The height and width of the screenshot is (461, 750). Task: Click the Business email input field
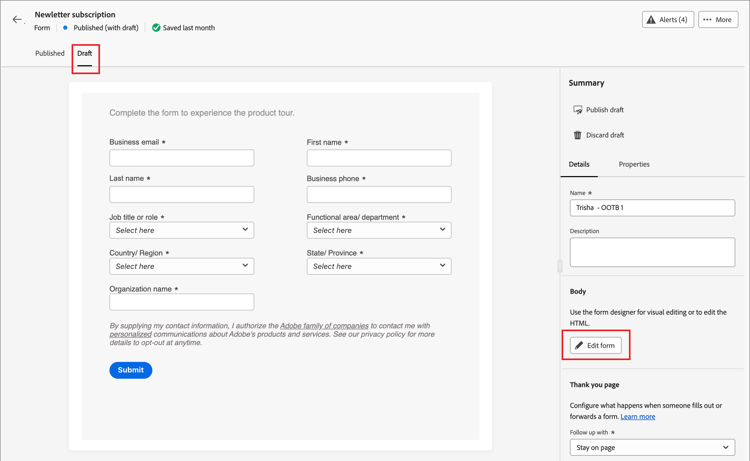tap(181, 158)
